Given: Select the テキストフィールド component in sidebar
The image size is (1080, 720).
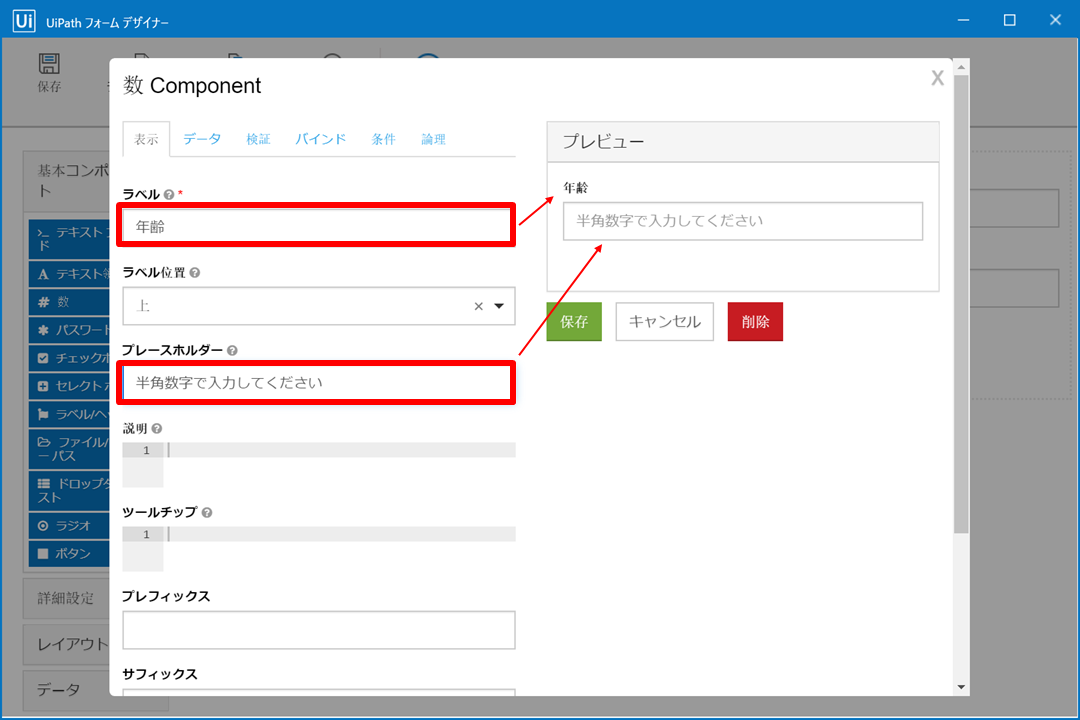Looking at the screenshot, I should 70,239.
